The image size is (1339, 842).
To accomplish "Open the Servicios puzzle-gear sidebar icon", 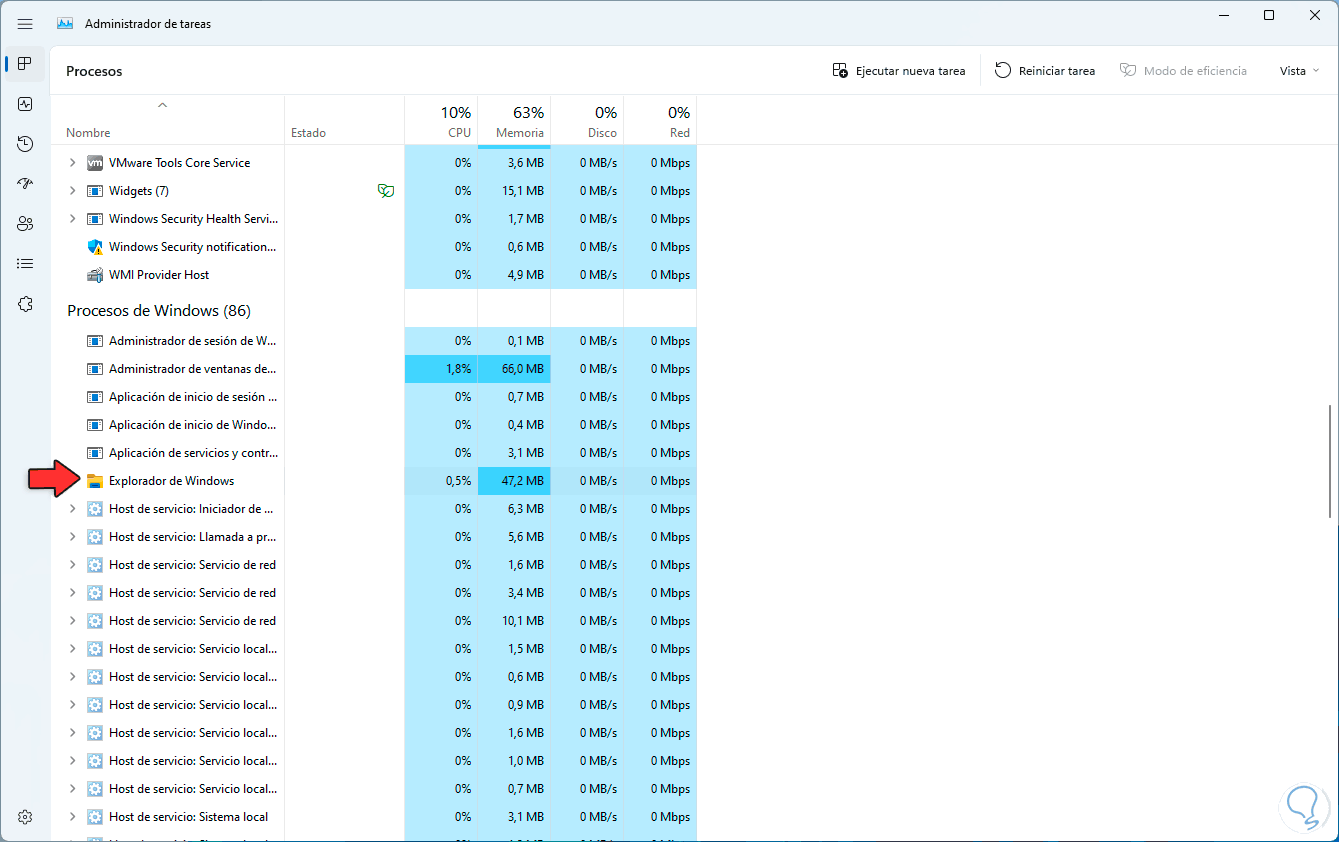I will click(25, 304).
